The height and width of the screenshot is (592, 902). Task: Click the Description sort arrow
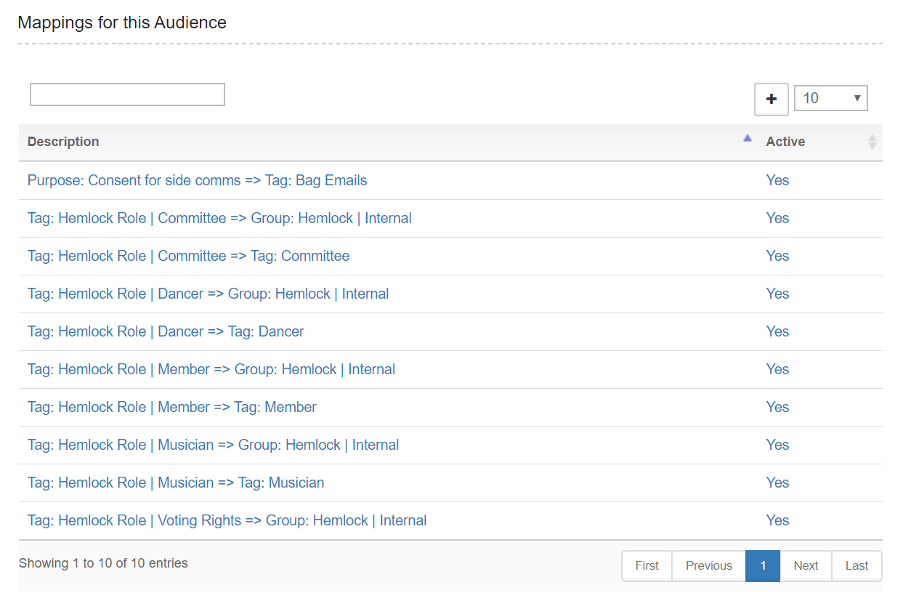pos(747,139)
